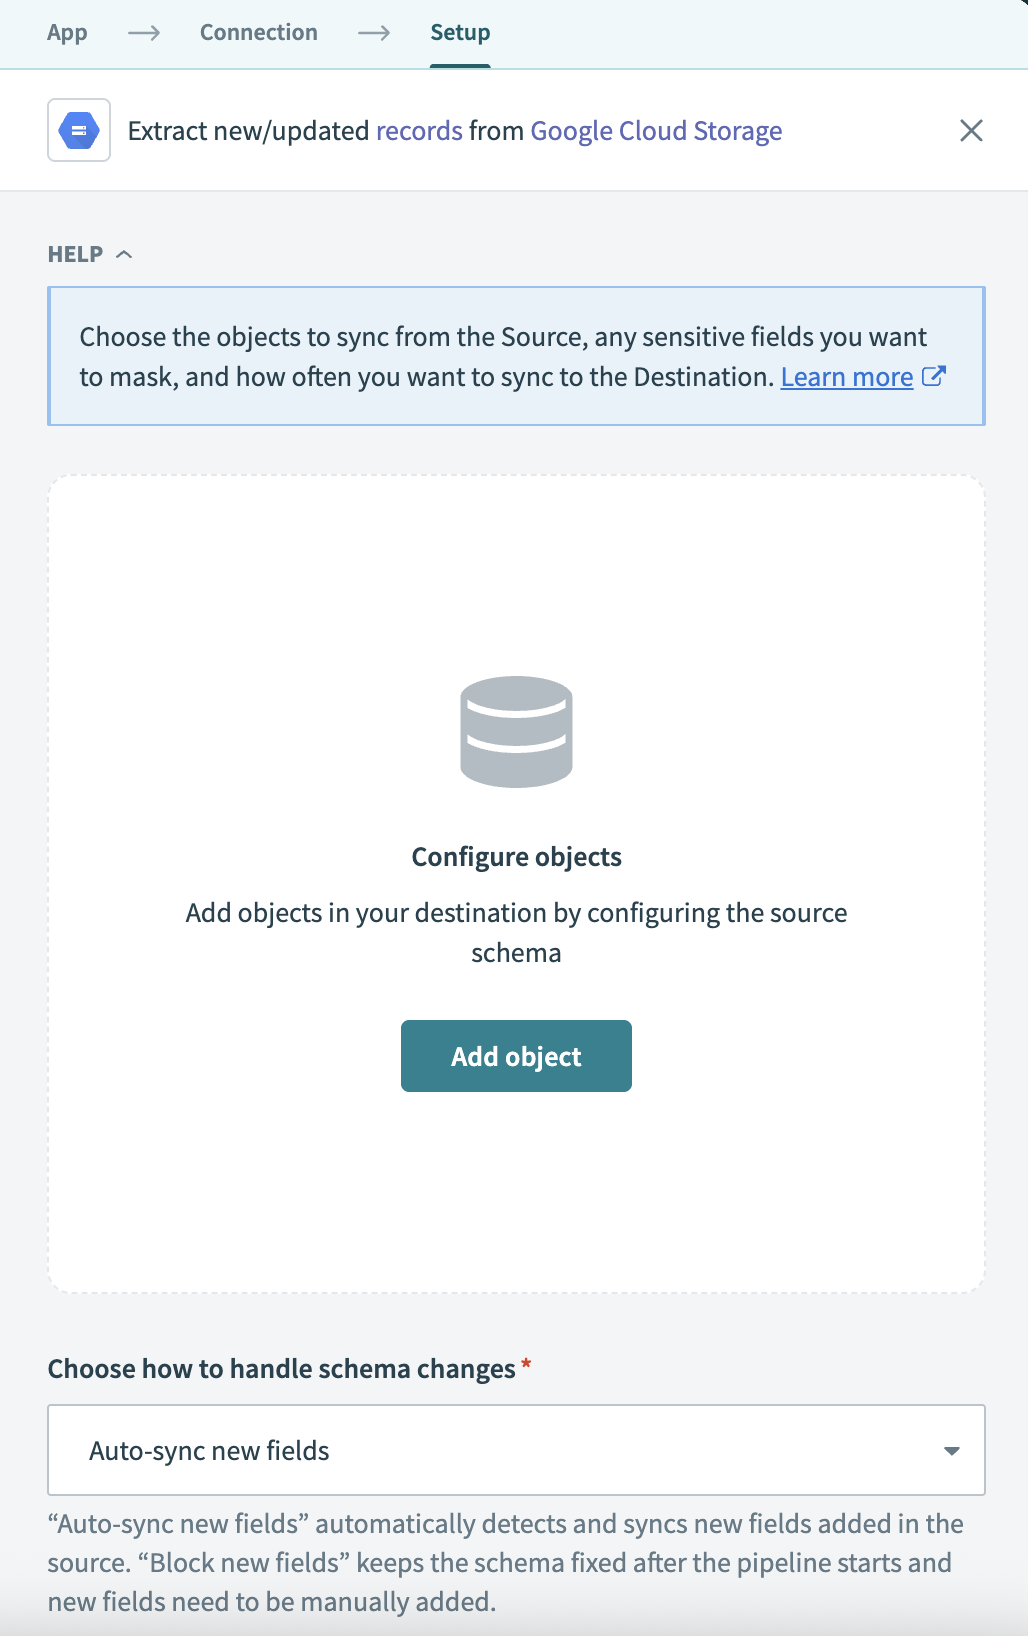Go back to the App step
Viewport: 1028px width, 1636px height.
point(66,32)
